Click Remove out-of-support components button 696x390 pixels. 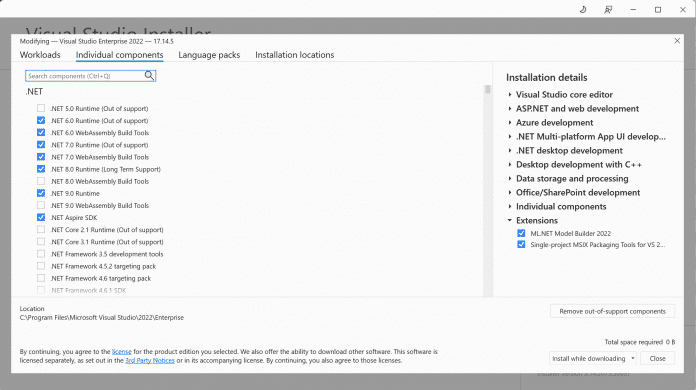[613, 311]
